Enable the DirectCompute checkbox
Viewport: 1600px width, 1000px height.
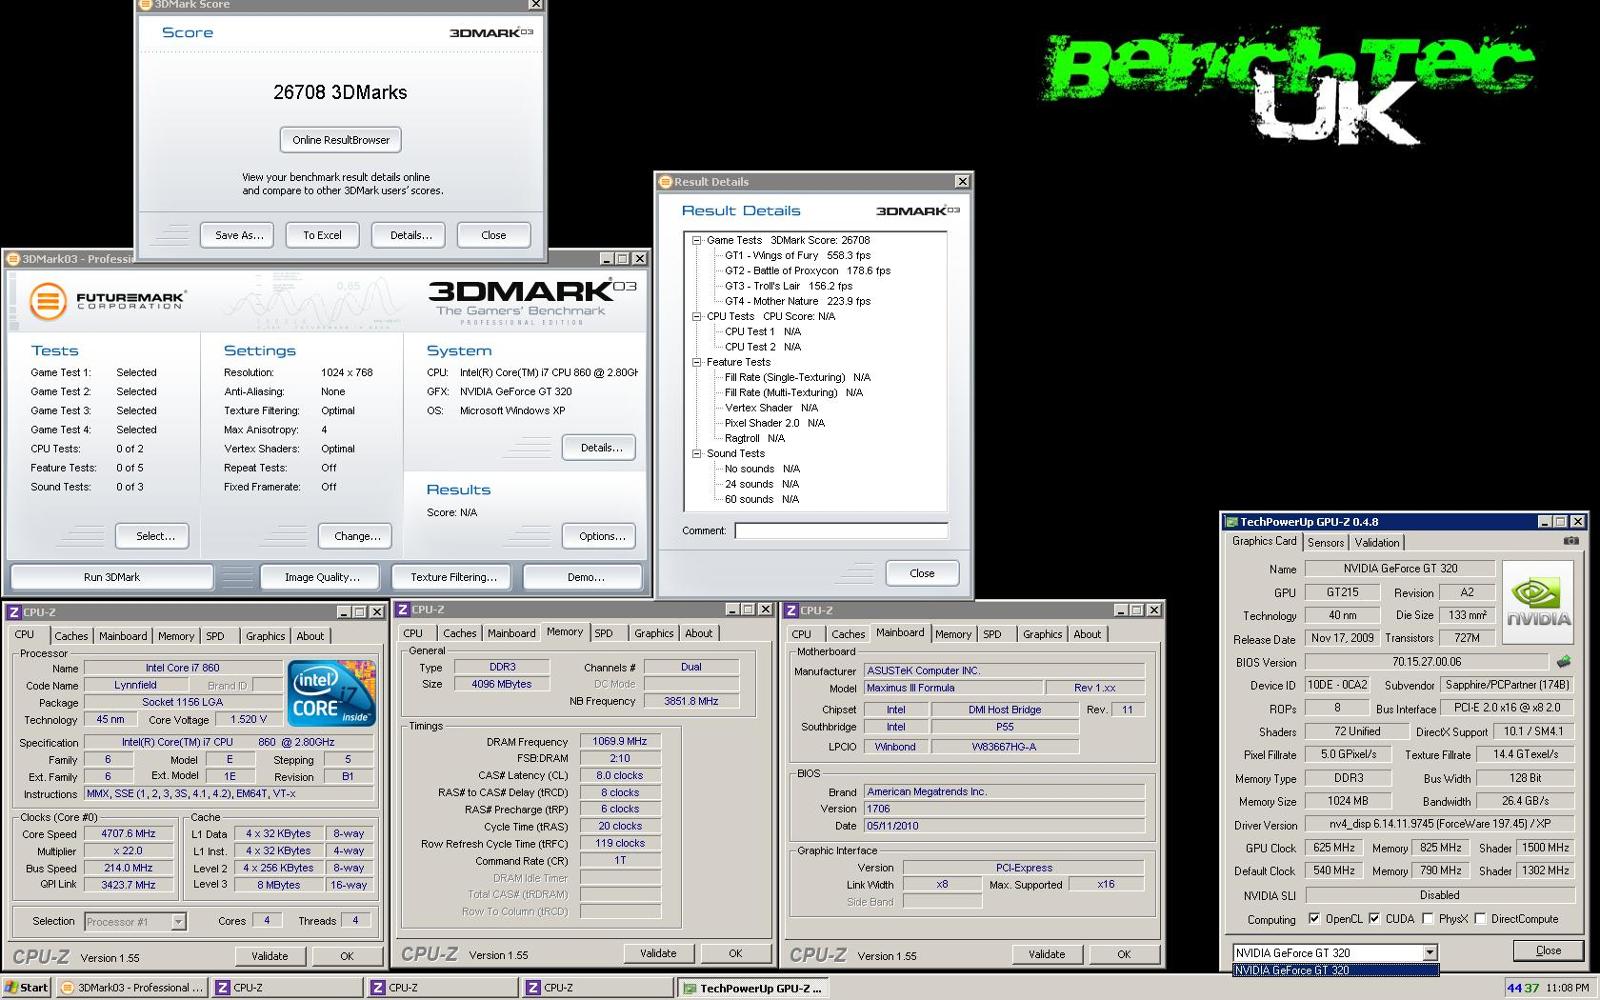coord(1480,919)
